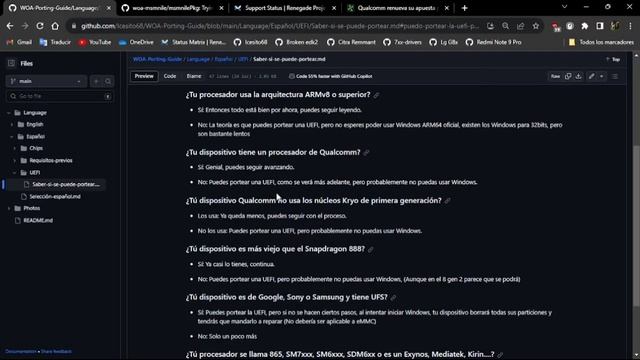
Task: Open Redmi Note 9 Pro bookmark
Action: coord(493,42)
